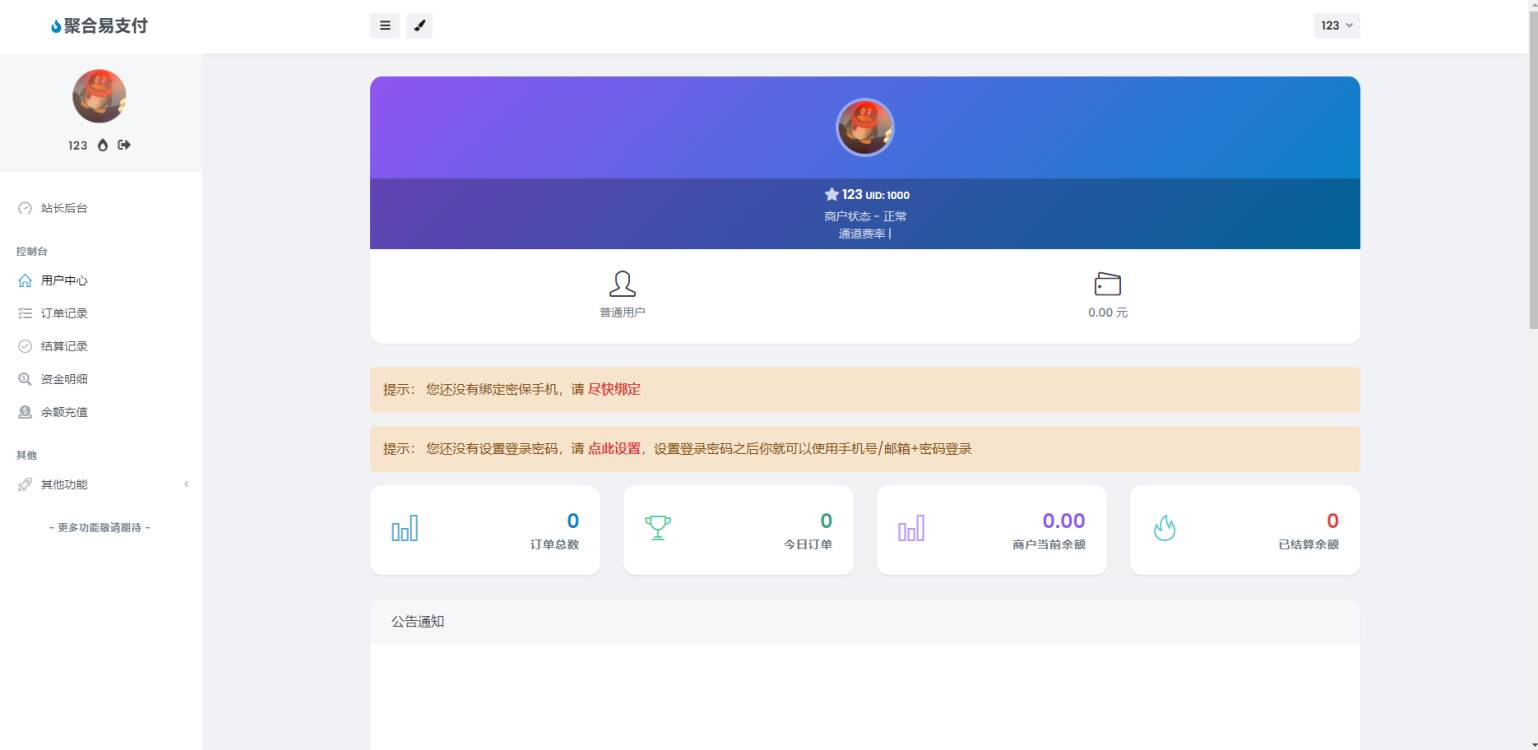Image resolution: width=1538 pixels, height=750 pixels.
Task: Click the 普通用户 person icon
Action: [x=622, y=284]
